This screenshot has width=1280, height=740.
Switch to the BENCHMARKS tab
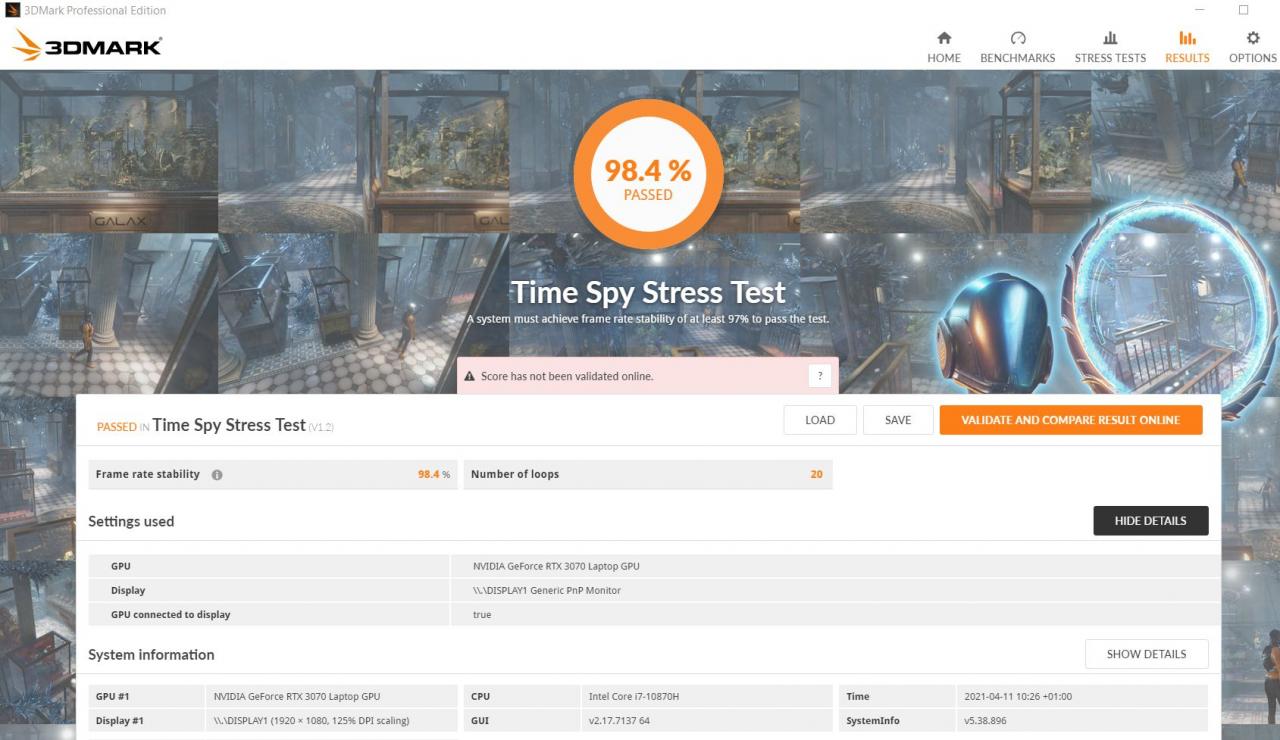point(1017,45)
